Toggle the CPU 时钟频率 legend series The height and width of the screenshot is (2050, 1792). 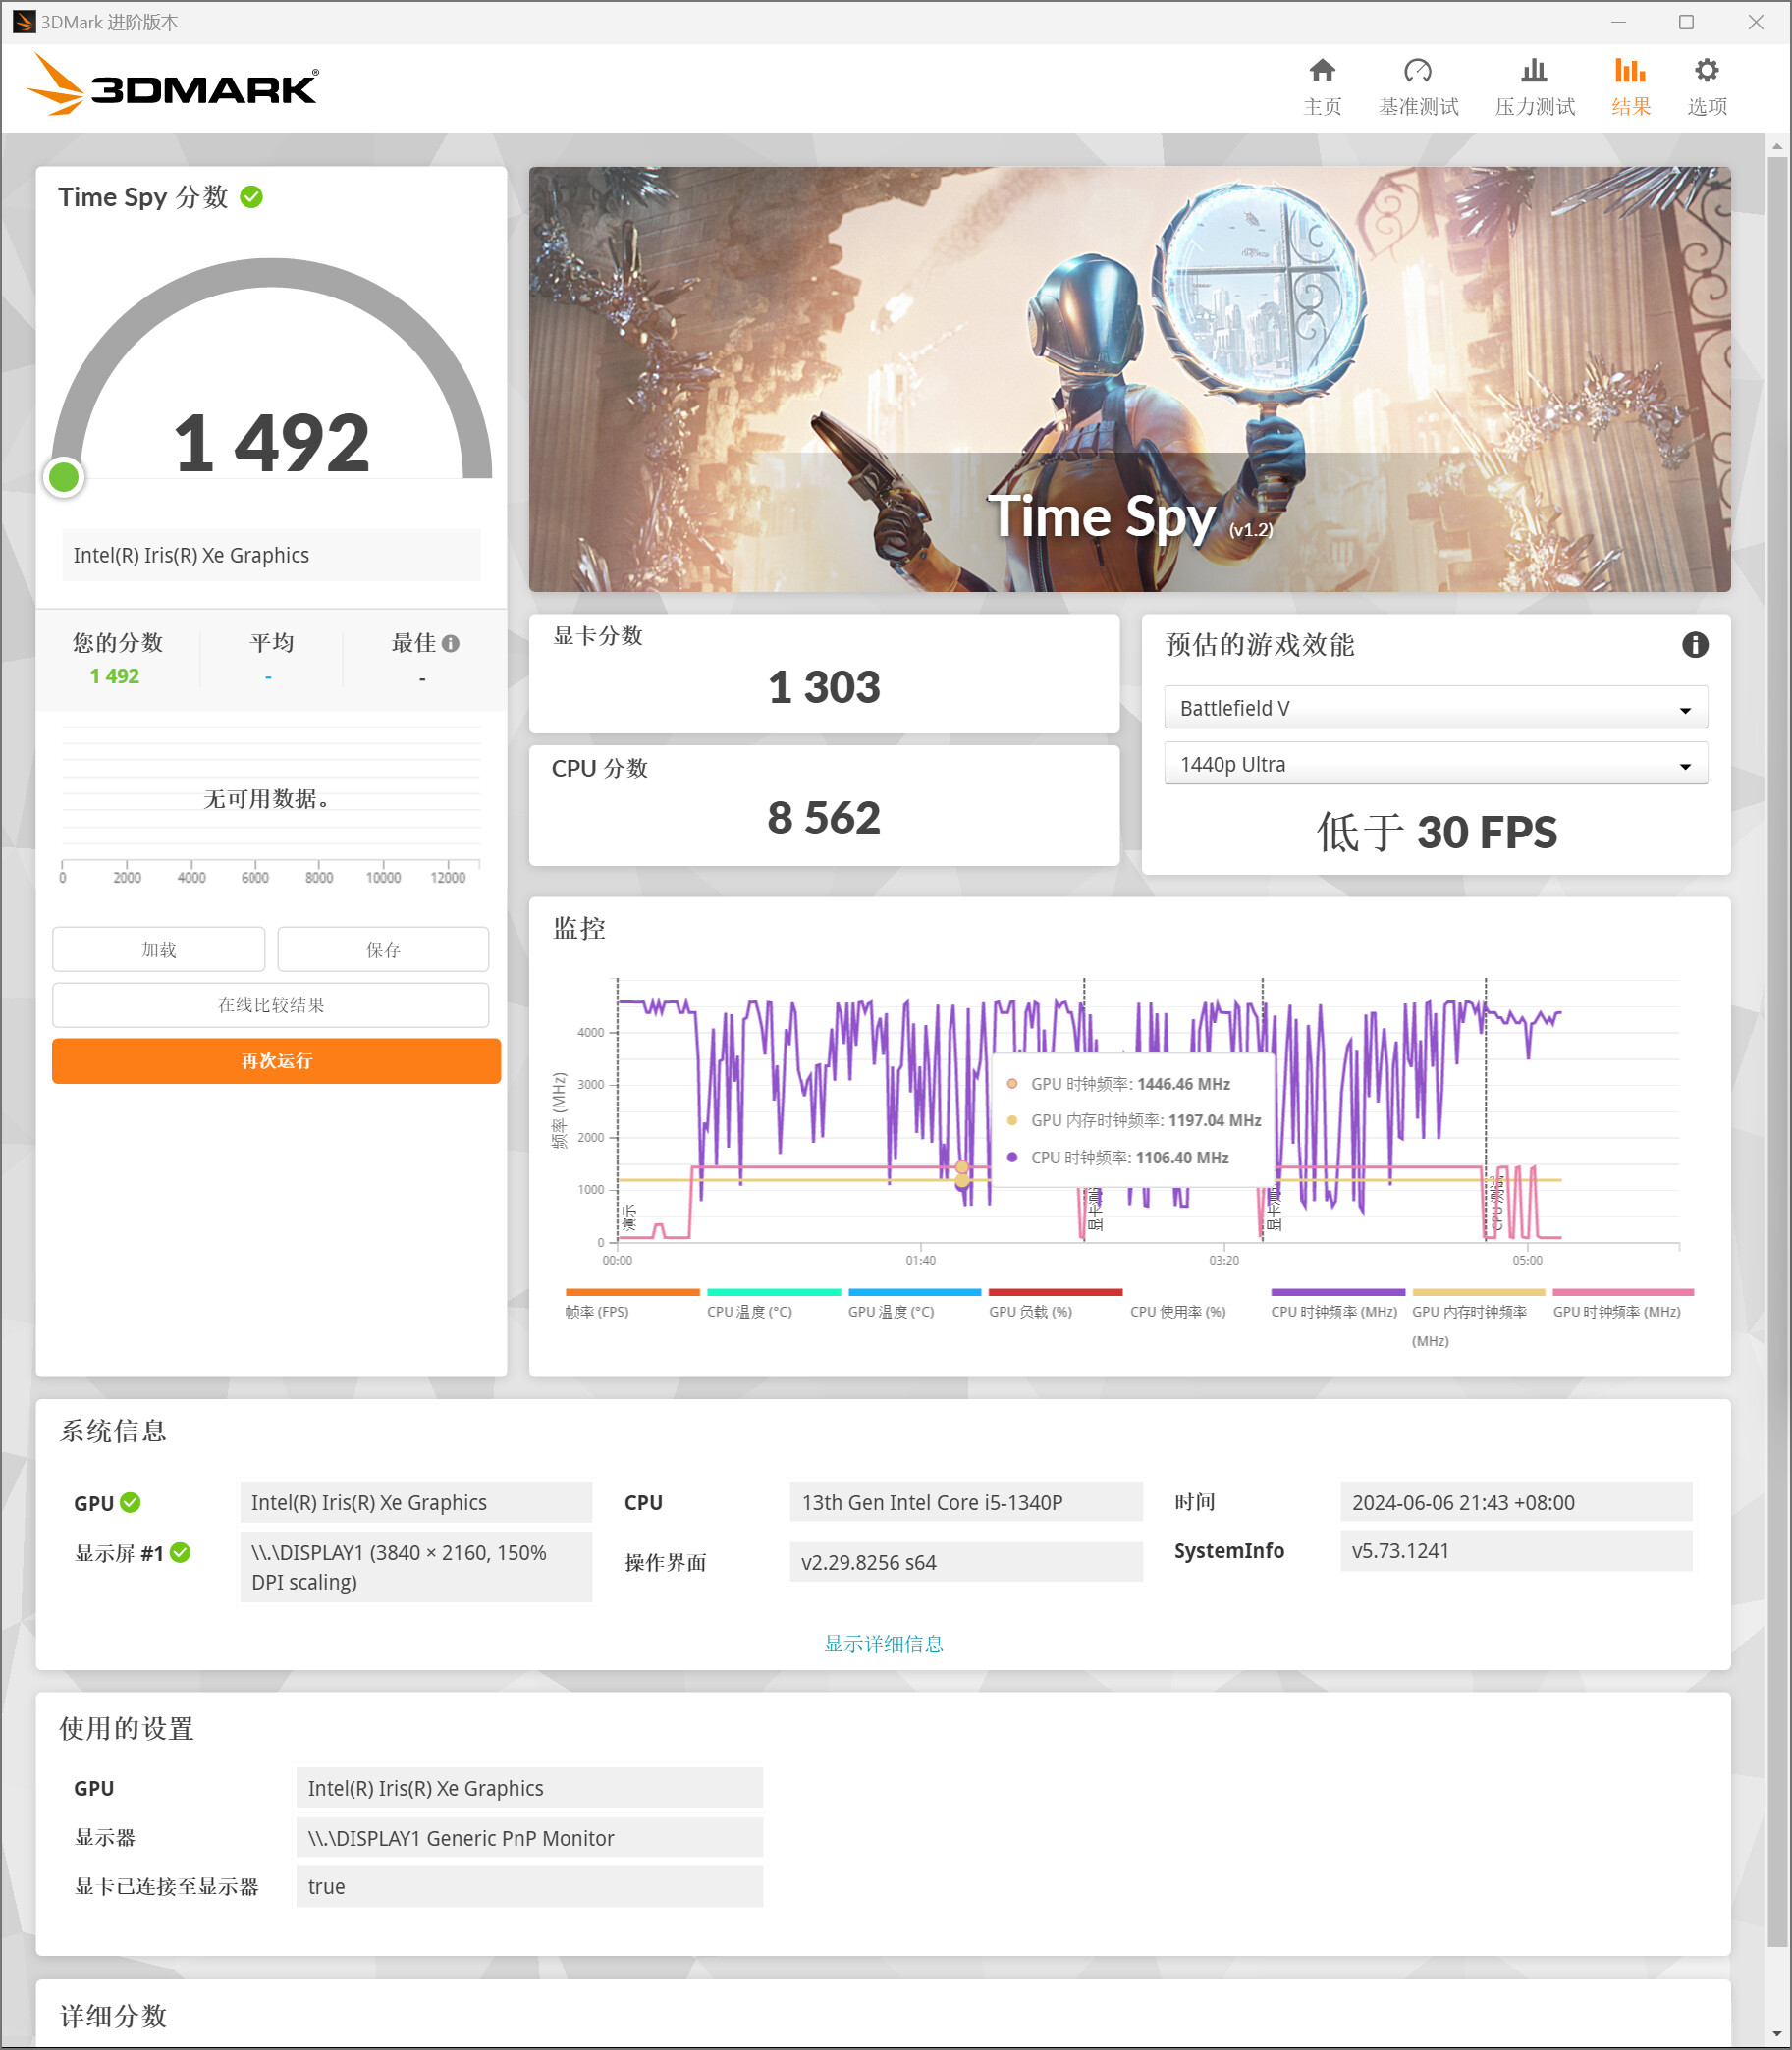click(1333, 1312)
